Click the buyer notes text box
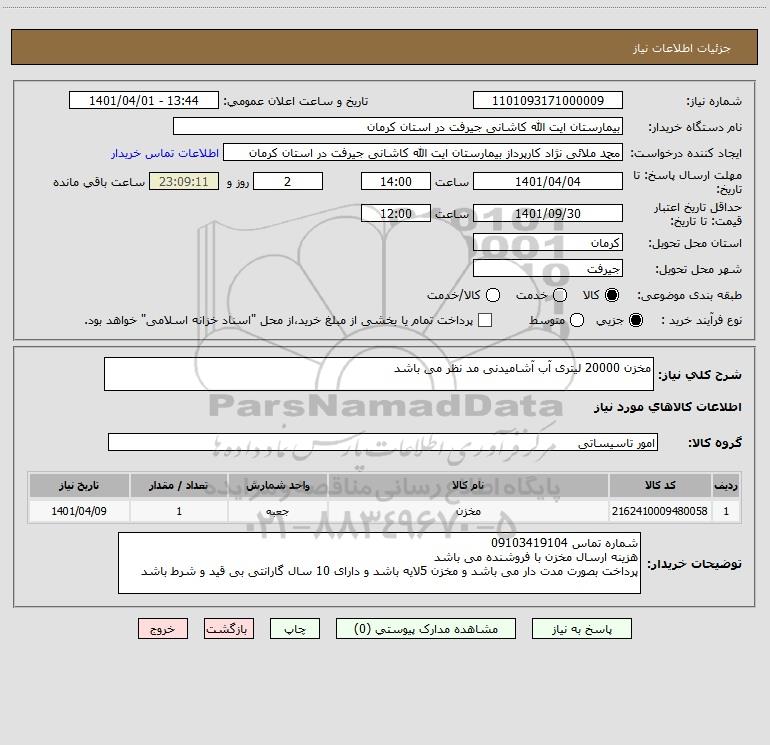Screen dimensions: 770x745 click(x=379, y=563)
